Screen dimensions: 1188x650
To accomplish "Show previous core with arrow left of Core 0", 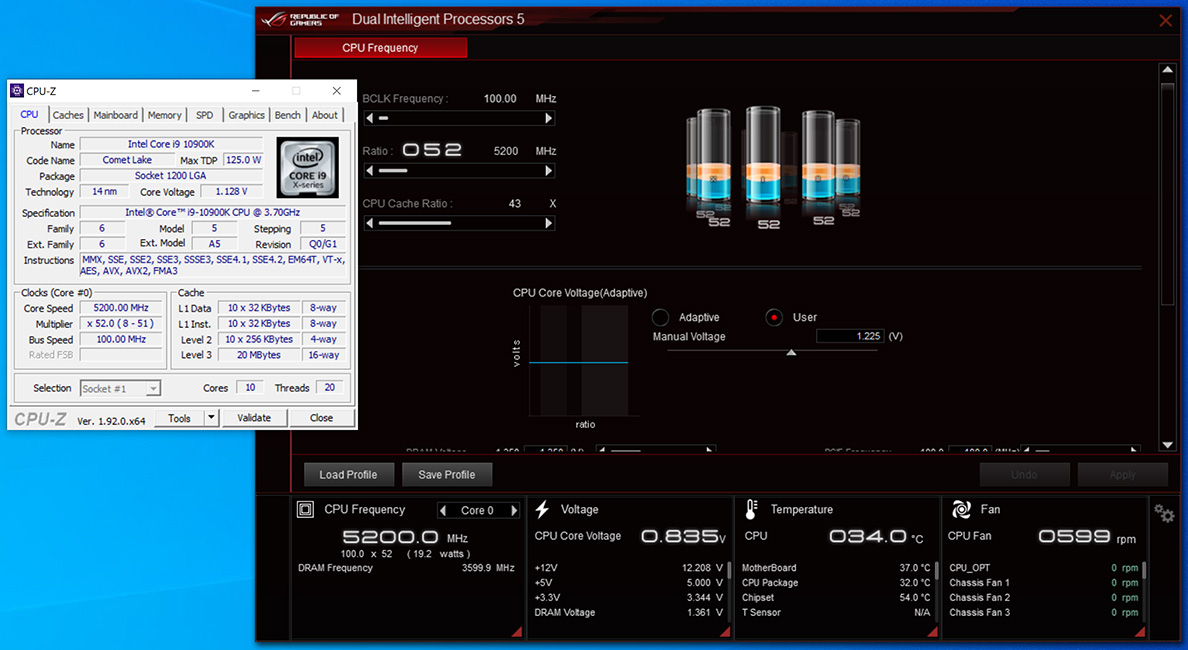I will 443,511.
